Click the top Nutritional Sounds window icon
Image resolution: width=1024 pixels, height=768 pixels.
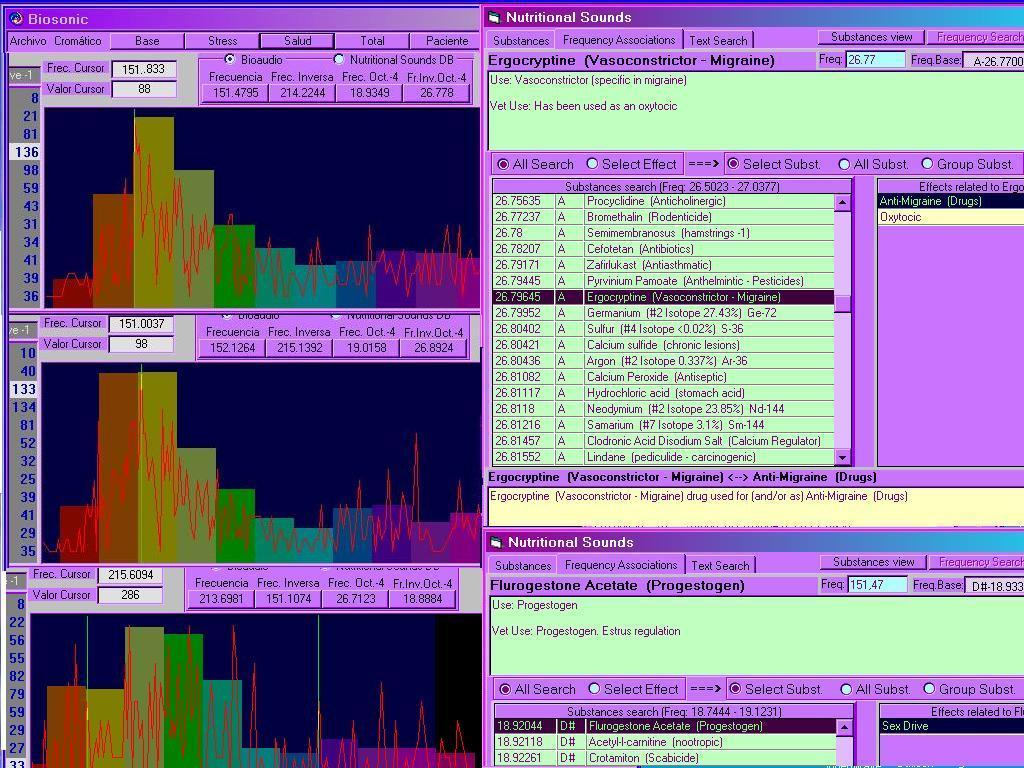point(494,17)
